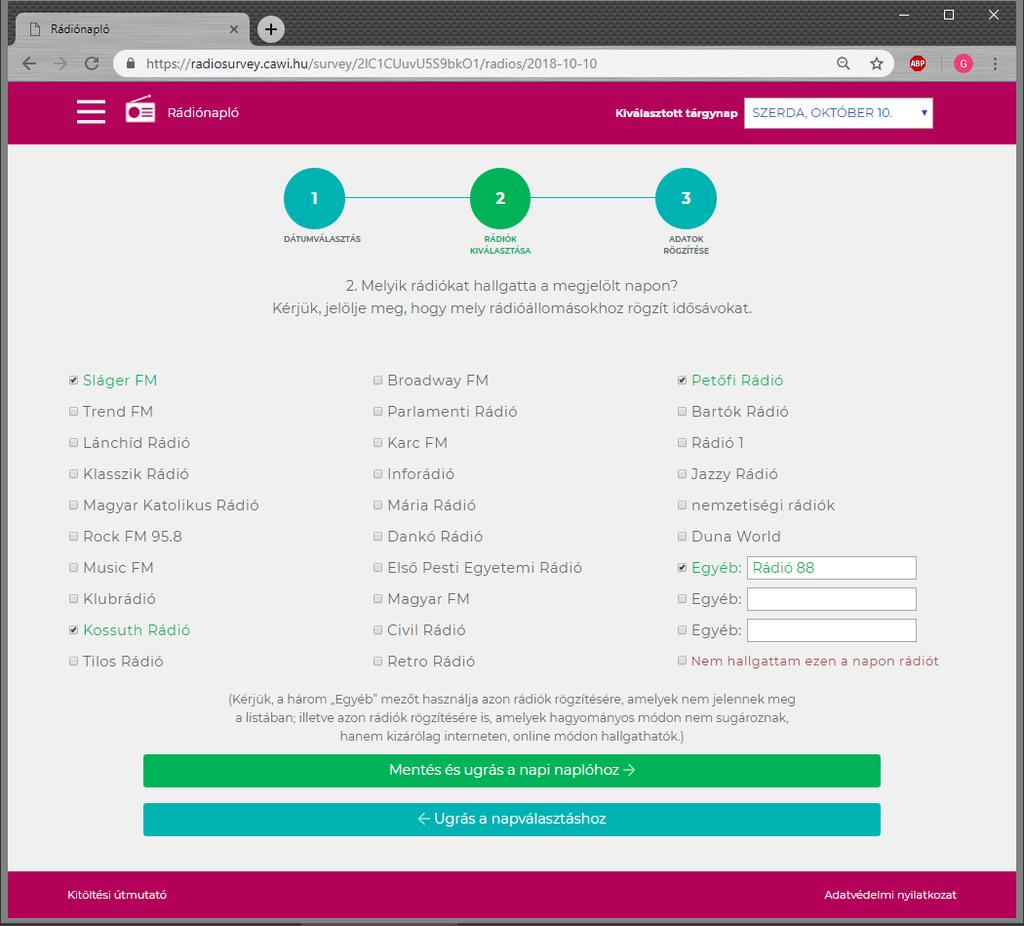Open the Kitöltési útmutató link

(117, 895)
